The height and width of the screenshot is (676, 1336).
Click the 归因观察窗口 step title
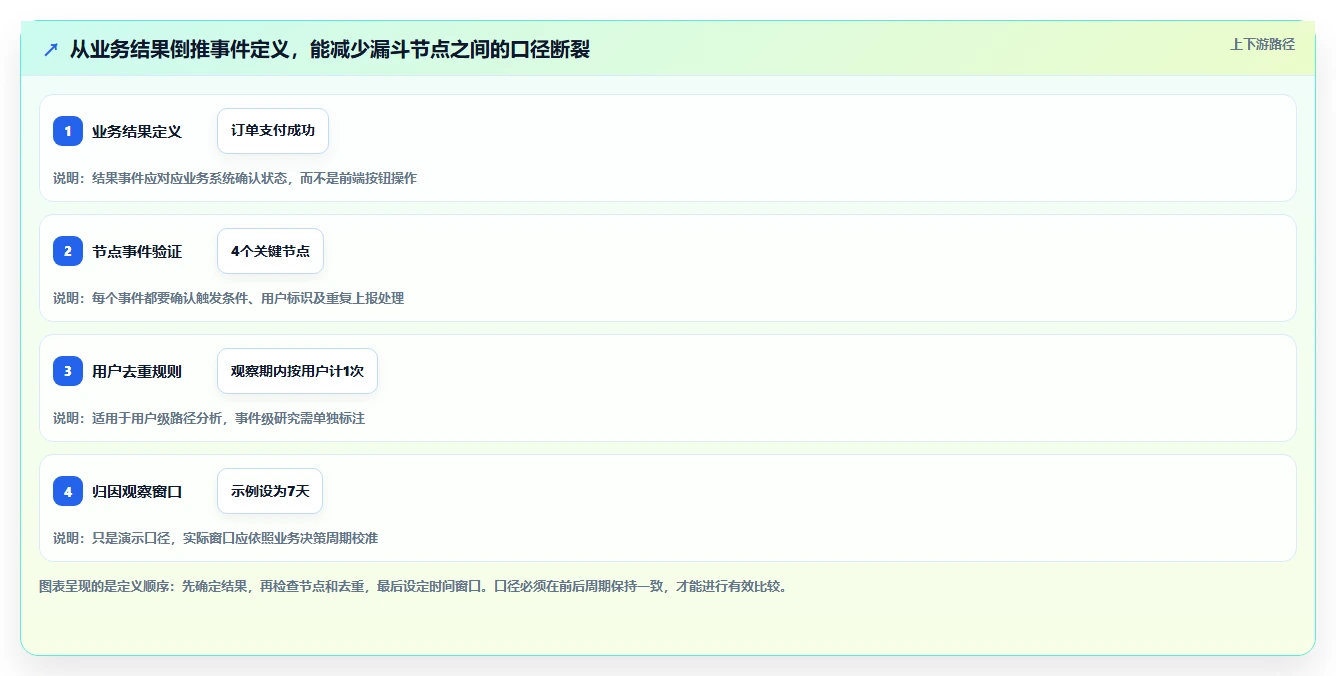[137, 491]
